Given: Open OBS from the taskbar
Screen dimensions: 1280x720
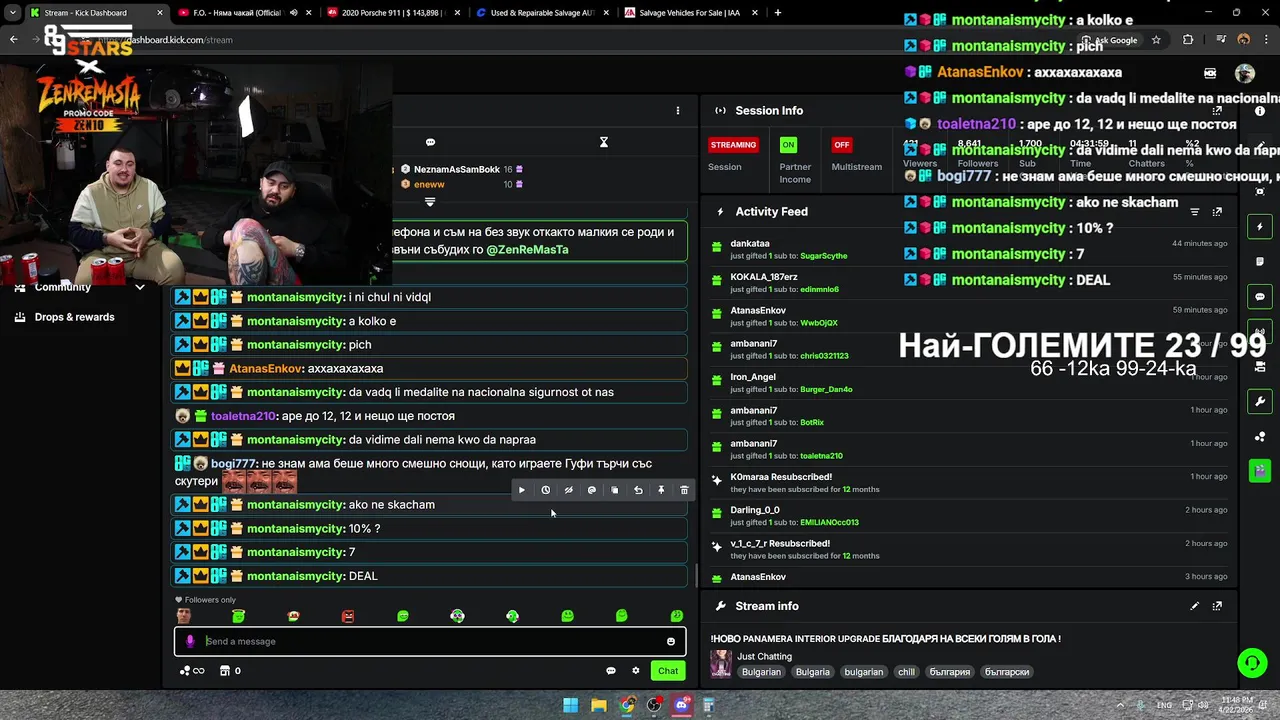Looking at the screenshot, I should 654,706.
